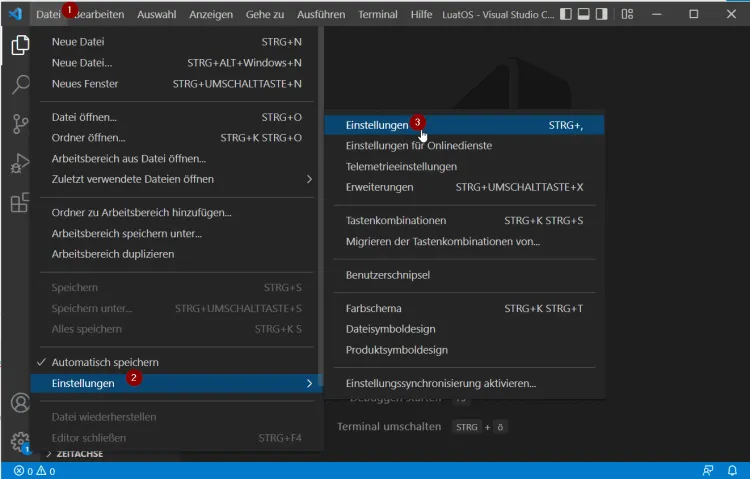Image resolution: width=750 pixels, height=479 pixels.
Task: Choose Dateisymboldesign
Action: click(464, 329)
